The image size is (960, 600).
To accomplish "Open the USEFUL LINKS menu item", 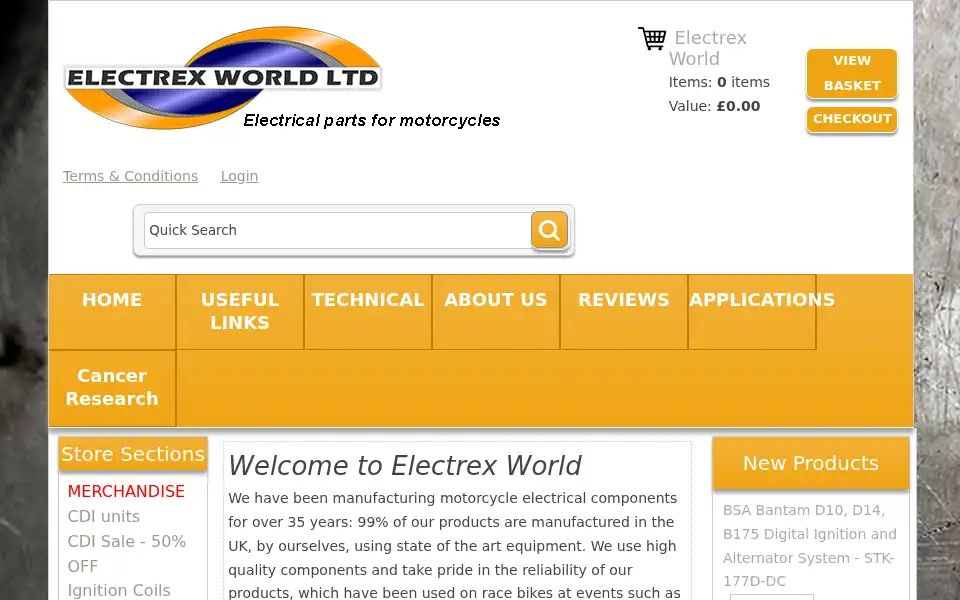I will tap(240, 312).
